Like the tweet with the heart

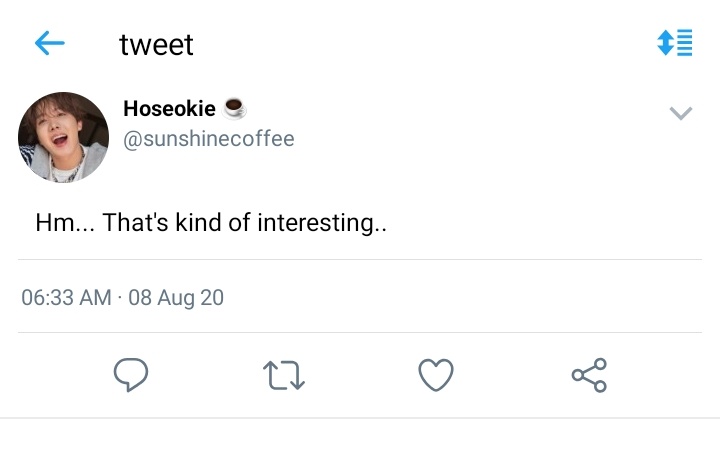click(436, 375)
